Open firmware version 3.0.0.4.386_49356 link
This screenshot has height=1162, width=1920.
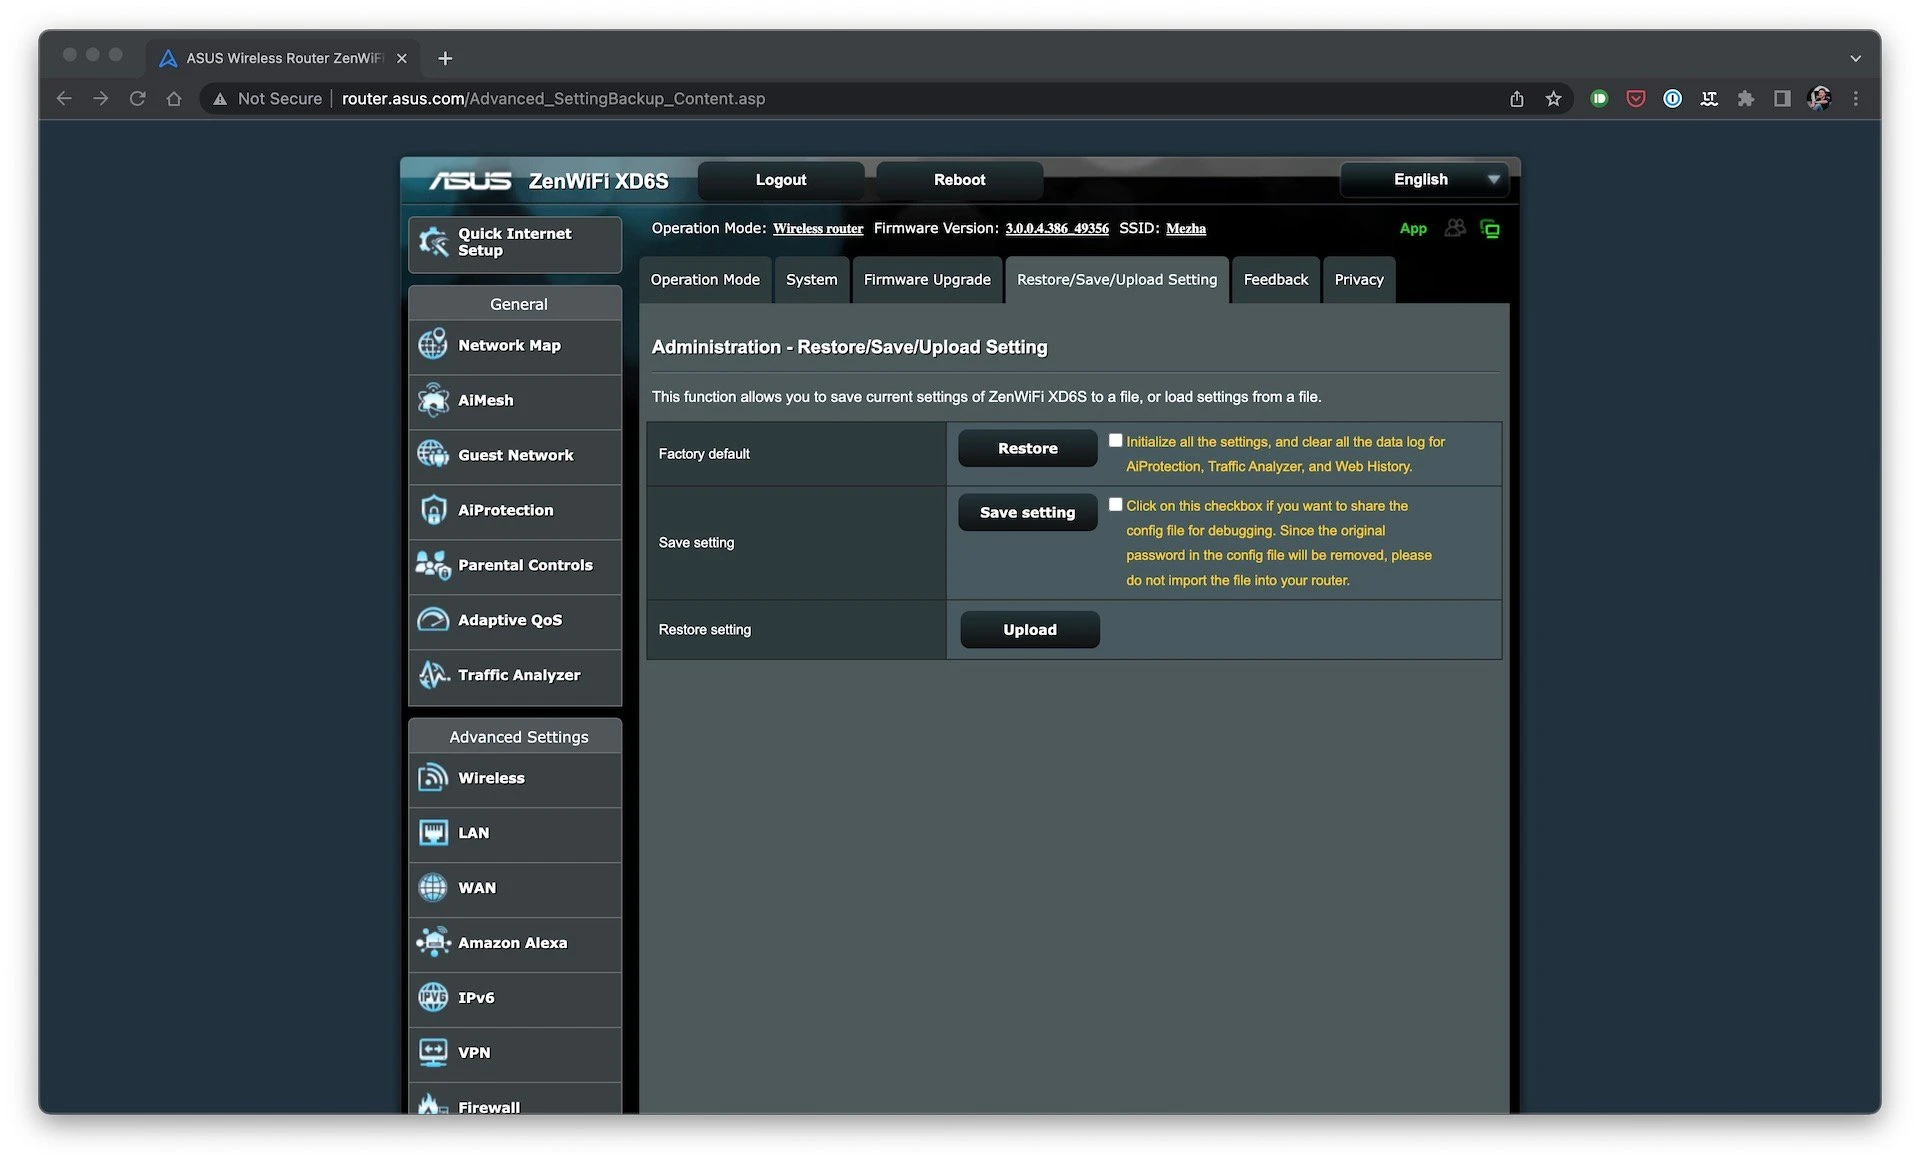click(1057, 229)
